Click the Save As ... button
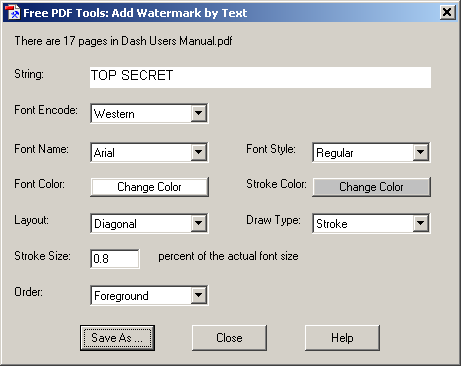The image size is (461, 366). [x=117, y=338]
